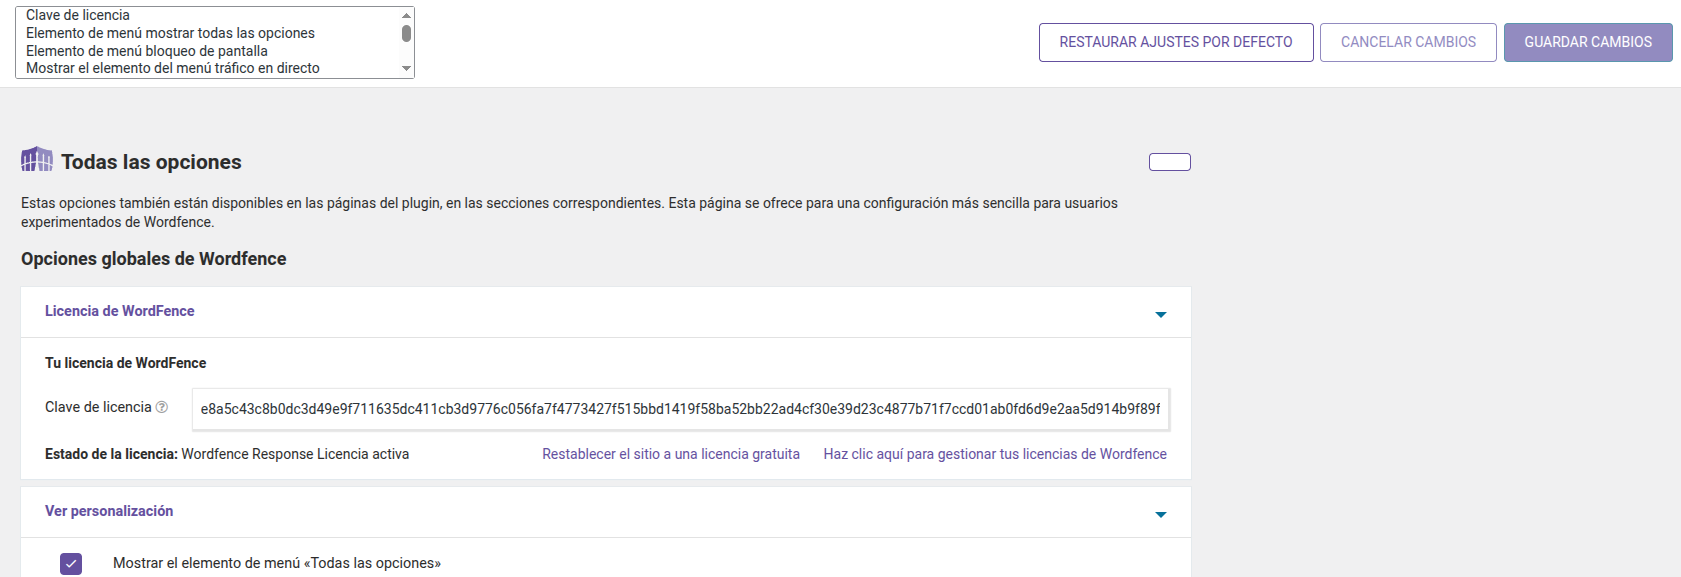Click the Todas las opciones heading
This screenshot has width=1681, height=577.
tap(151, 162)
